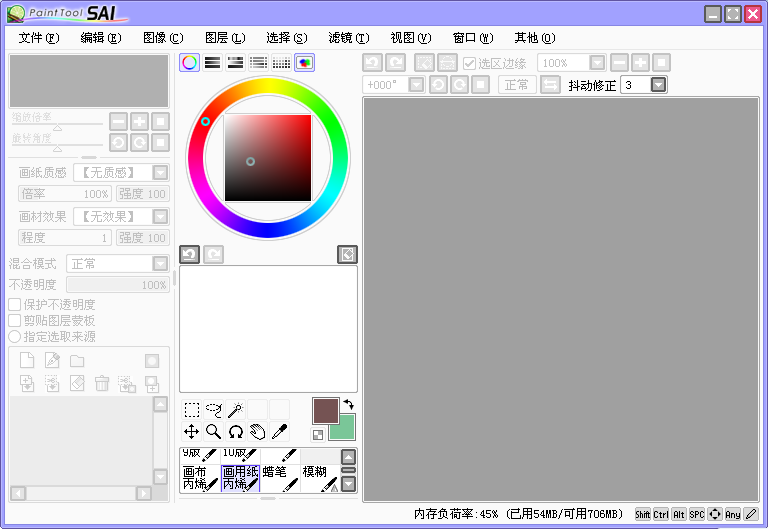Viewport: 768px width, 529px height.
Task: Choose the rotate view tool
Action: 236,432
